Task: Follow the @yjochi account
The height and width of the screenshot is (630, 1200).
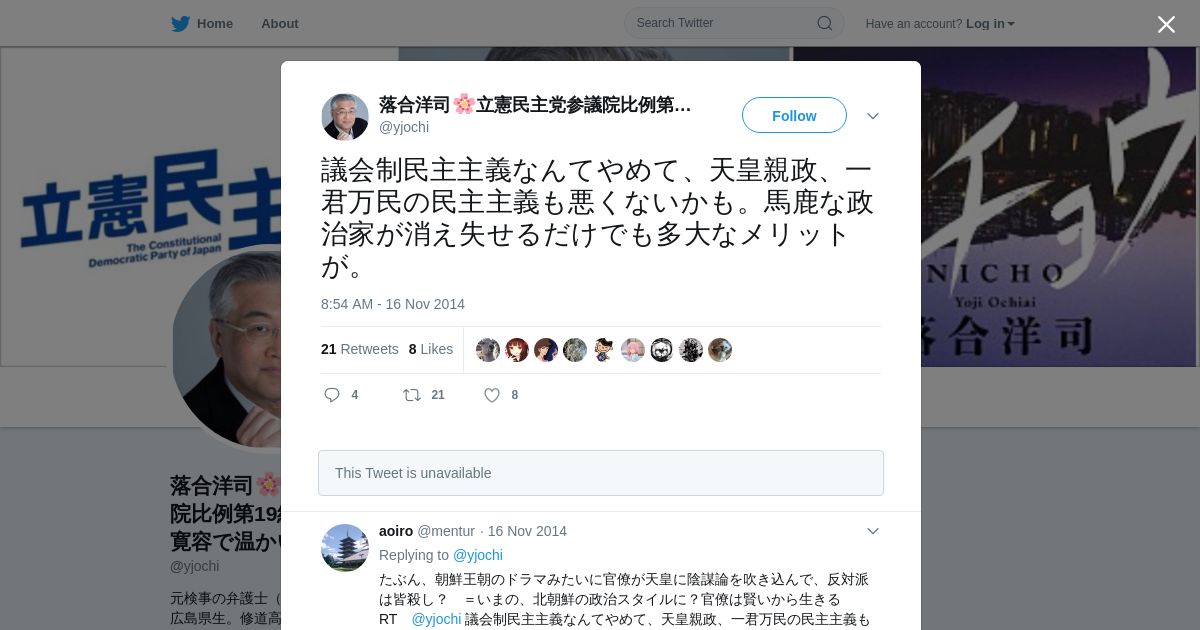Action: (x=794, y=116)
